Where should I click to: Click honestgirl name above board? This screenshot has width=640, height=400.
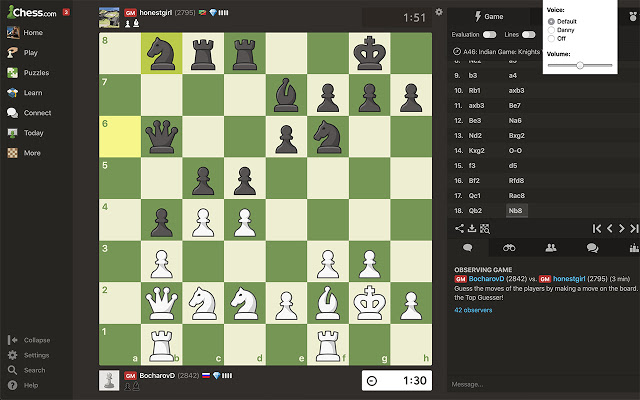156,13
